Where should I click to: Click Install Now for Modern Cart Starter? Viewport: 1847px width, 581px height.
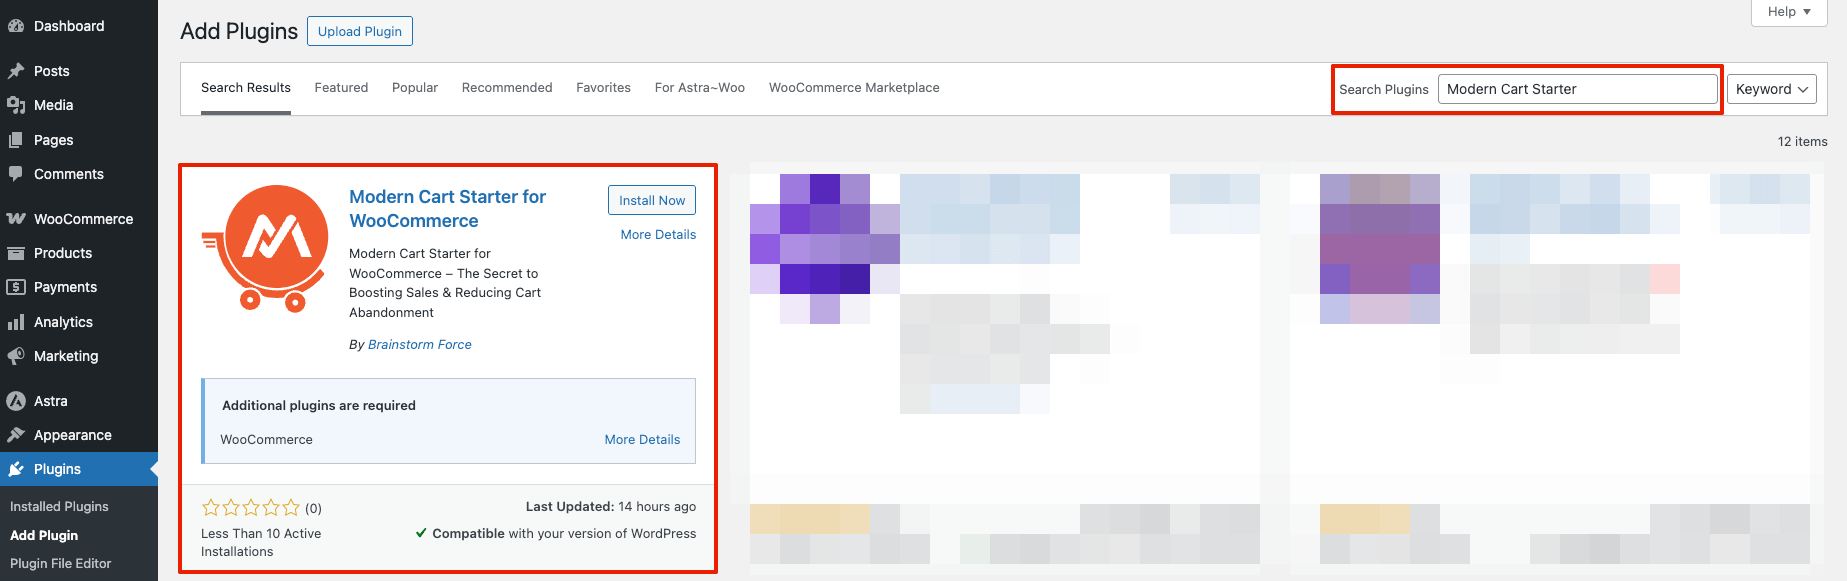pyautogui.click(x=652, y=200)
